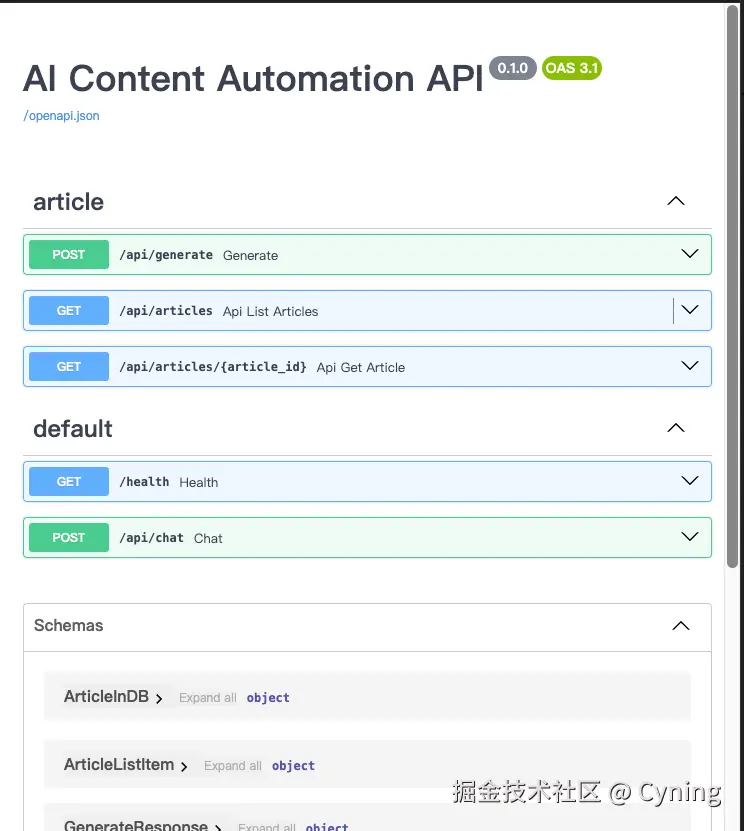This screenshot has height=831, width=744.
Task: Collapse the Schemas section chevron
Action: pyautogui.click(x=681, y=626)
